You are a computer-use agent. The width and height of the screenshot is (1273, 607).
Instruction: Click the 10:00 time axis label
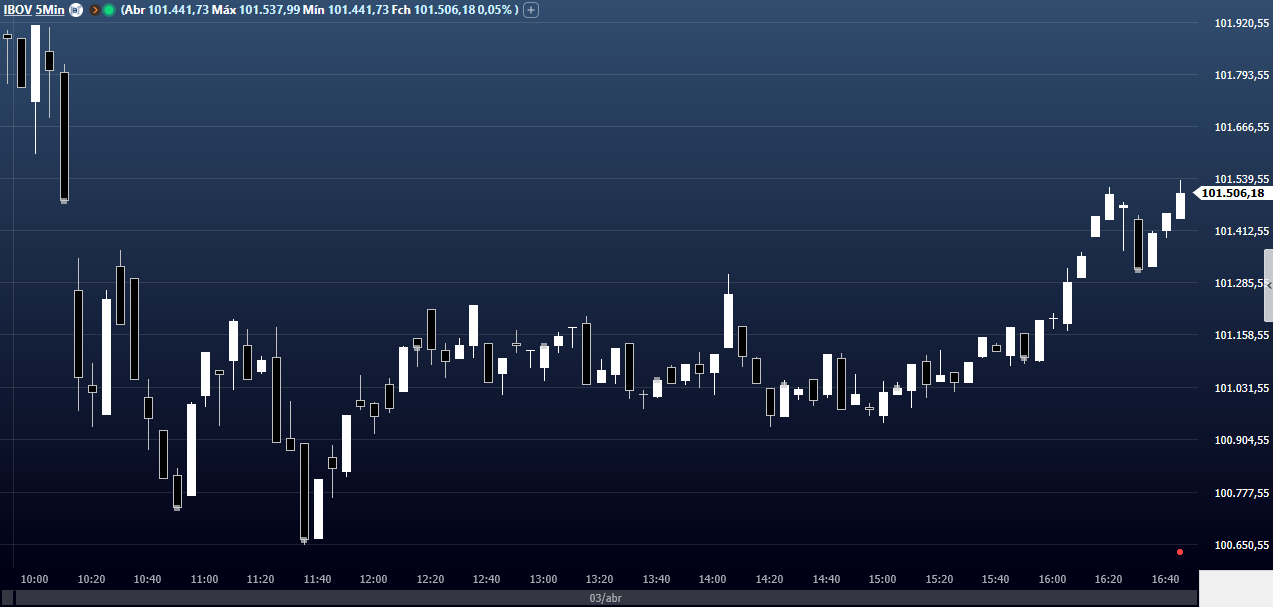coord(34,579)
